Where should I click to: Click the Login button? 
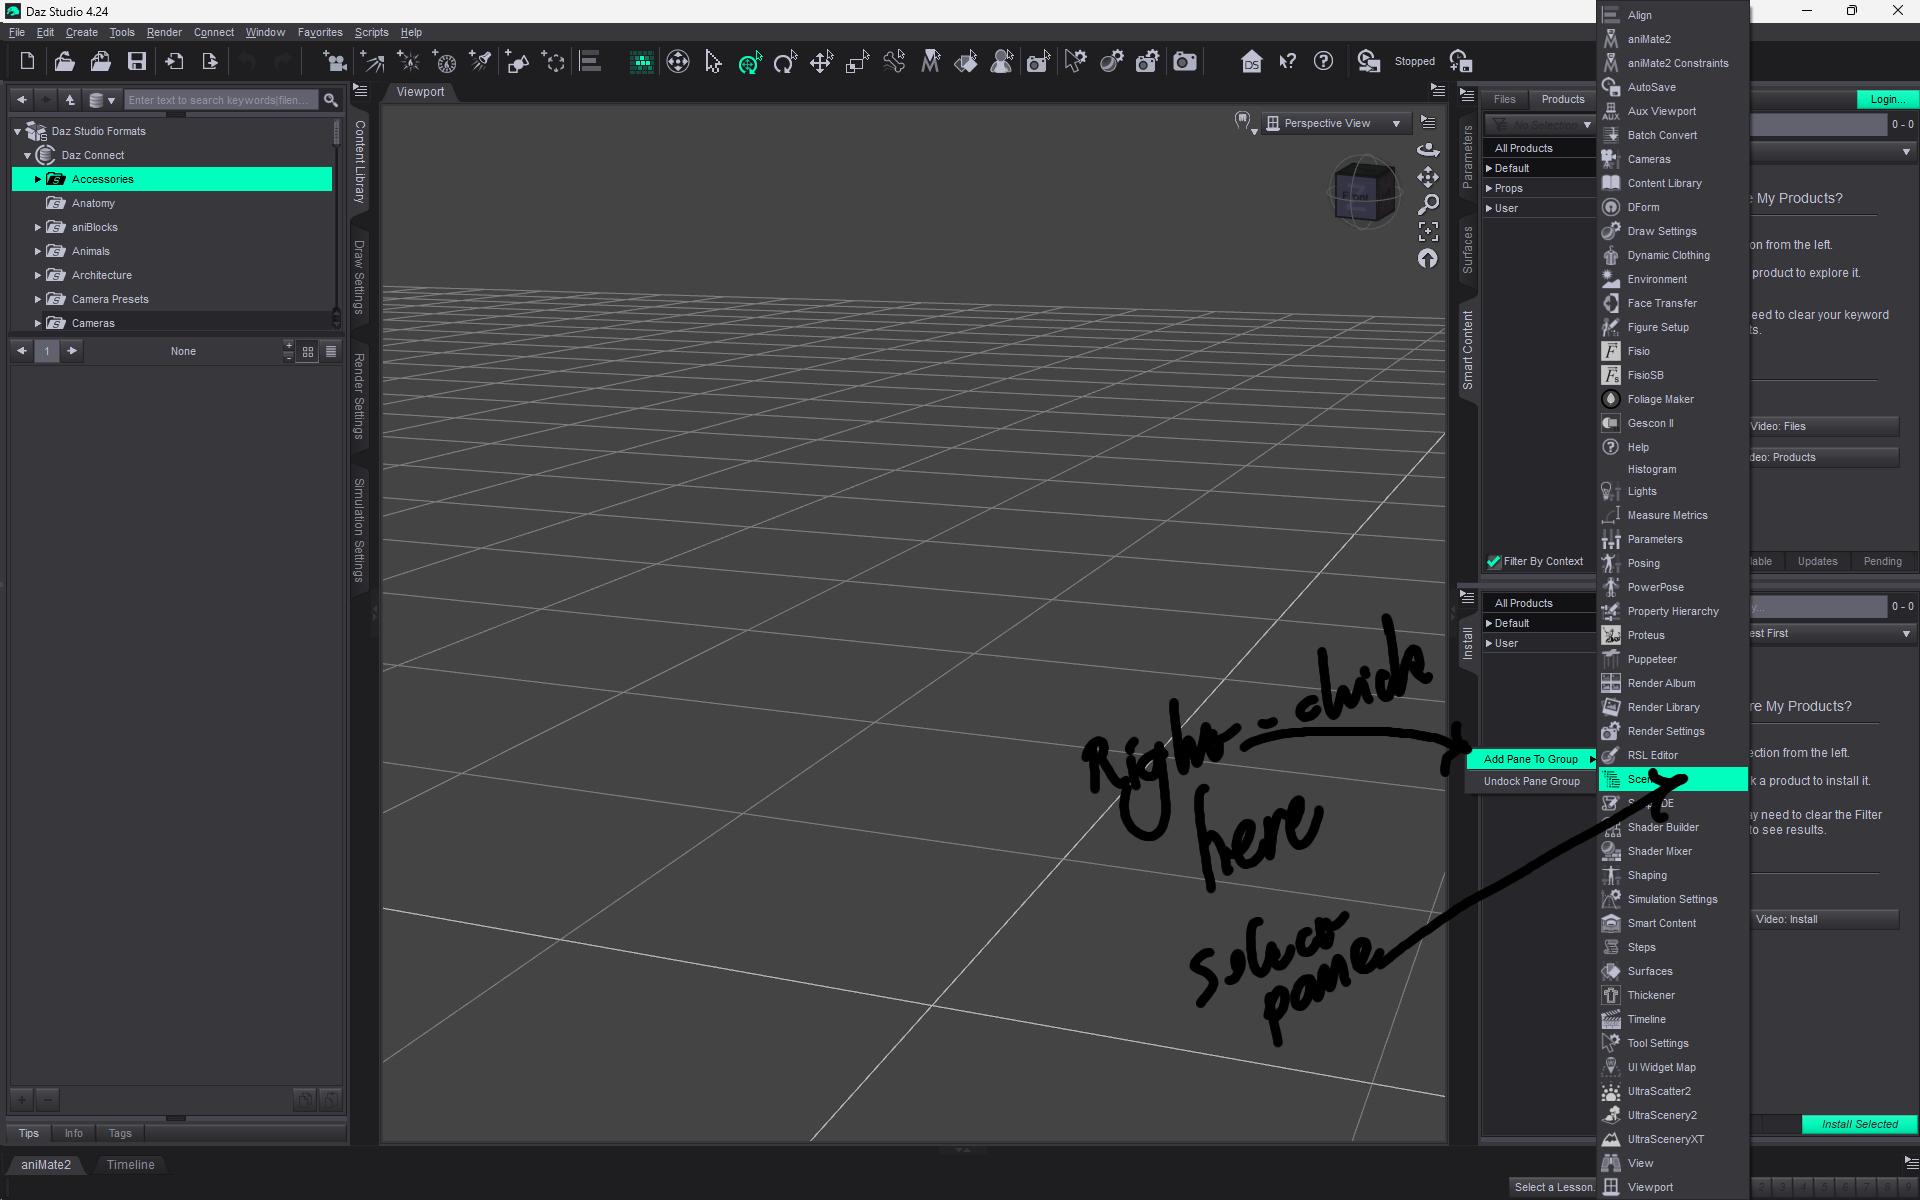click(x=1886, y=99)
